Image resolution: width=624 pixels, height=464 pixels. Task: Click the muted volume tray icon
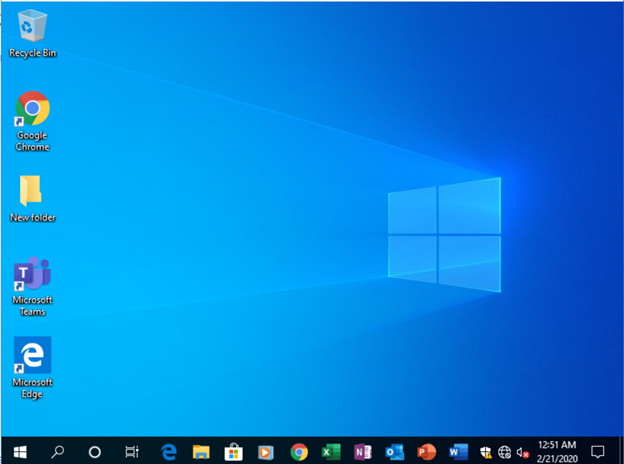[x=523, y=452]
